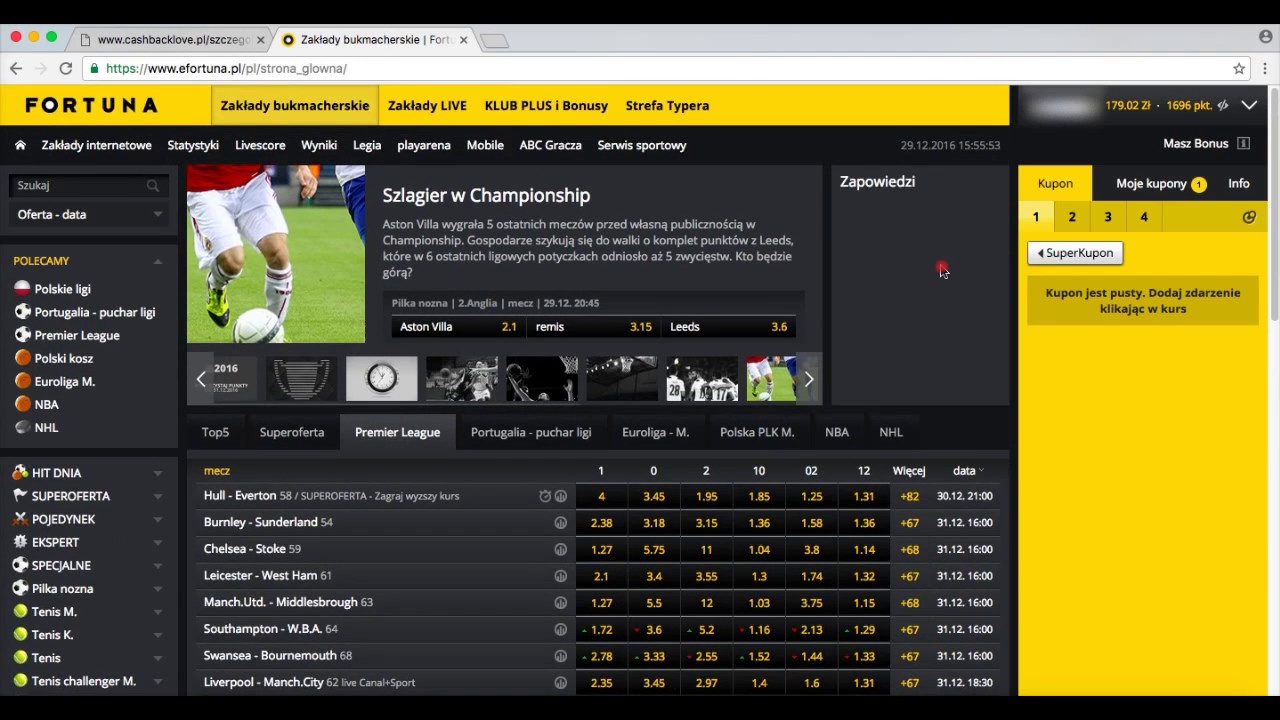Click the Szukaj search field

pos(80,185)
